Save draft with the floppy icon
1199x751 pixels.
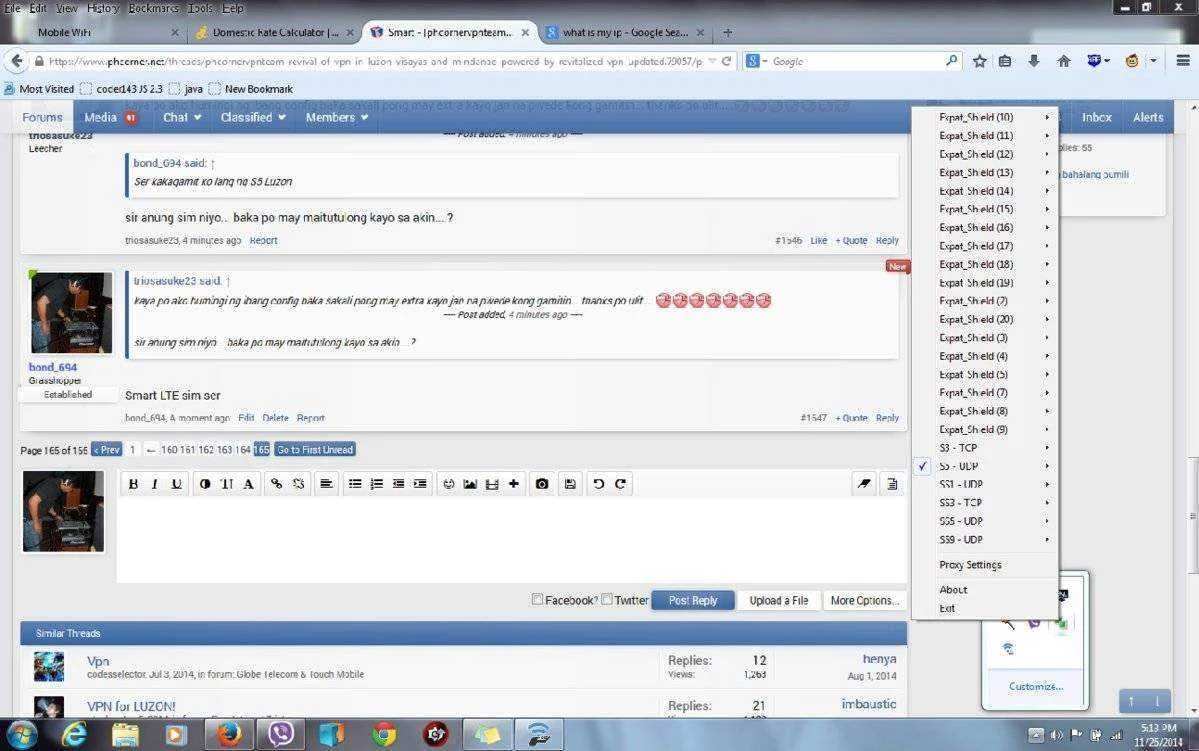tap(570, 484)
